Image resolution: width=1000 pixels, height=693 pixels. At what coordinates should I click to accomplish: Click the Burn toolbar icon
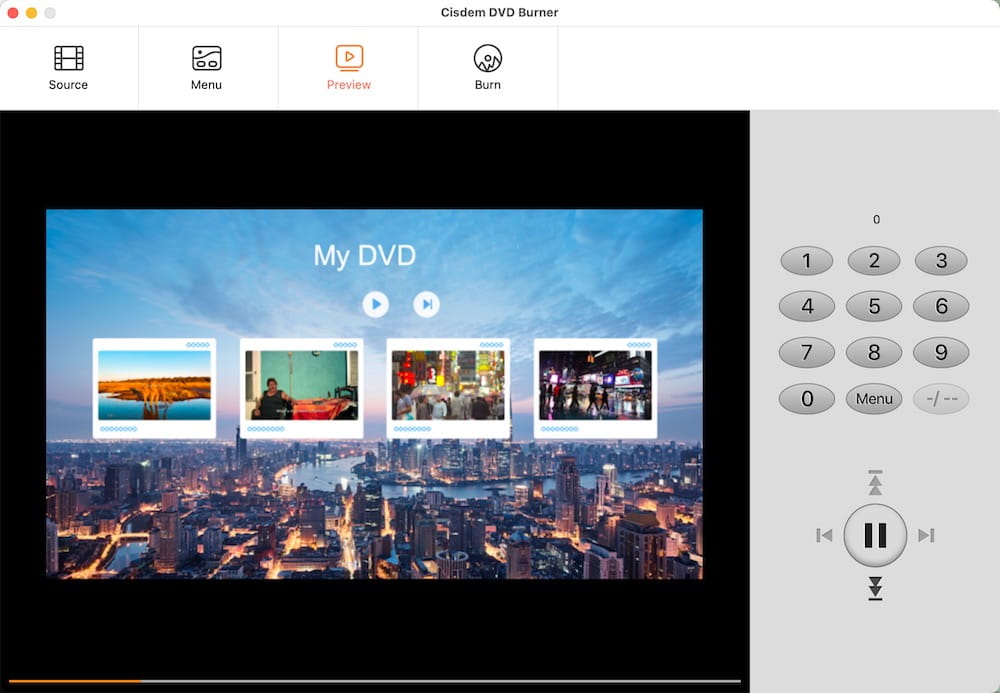(487, 65)
